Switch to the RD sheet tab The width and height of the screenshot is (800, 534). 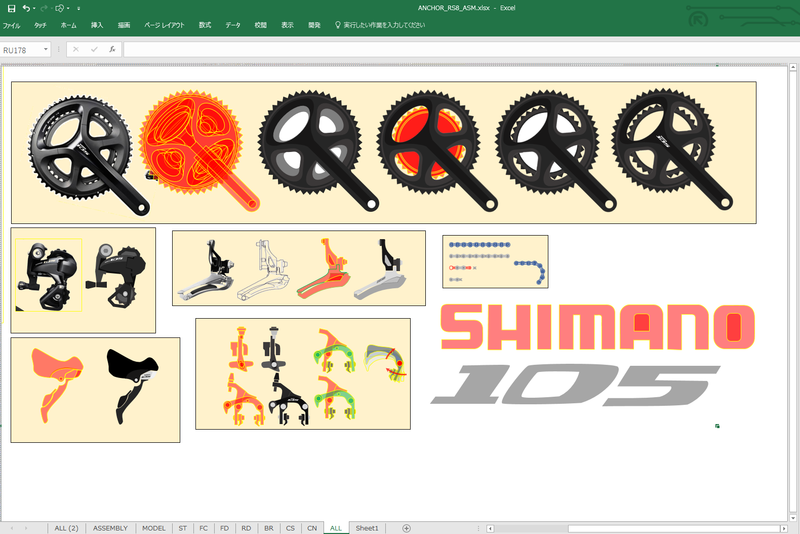click(x=246, y=528)
